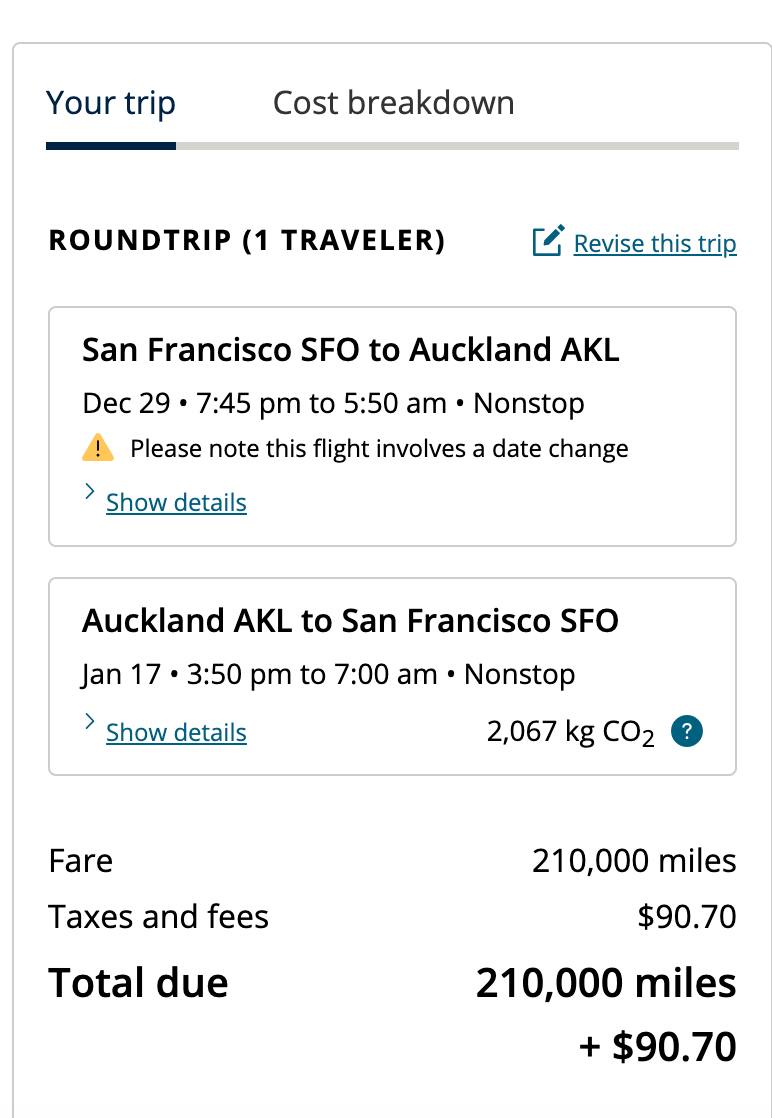Select the Your trip tab
772x1118 pixels.
(111, 103)
